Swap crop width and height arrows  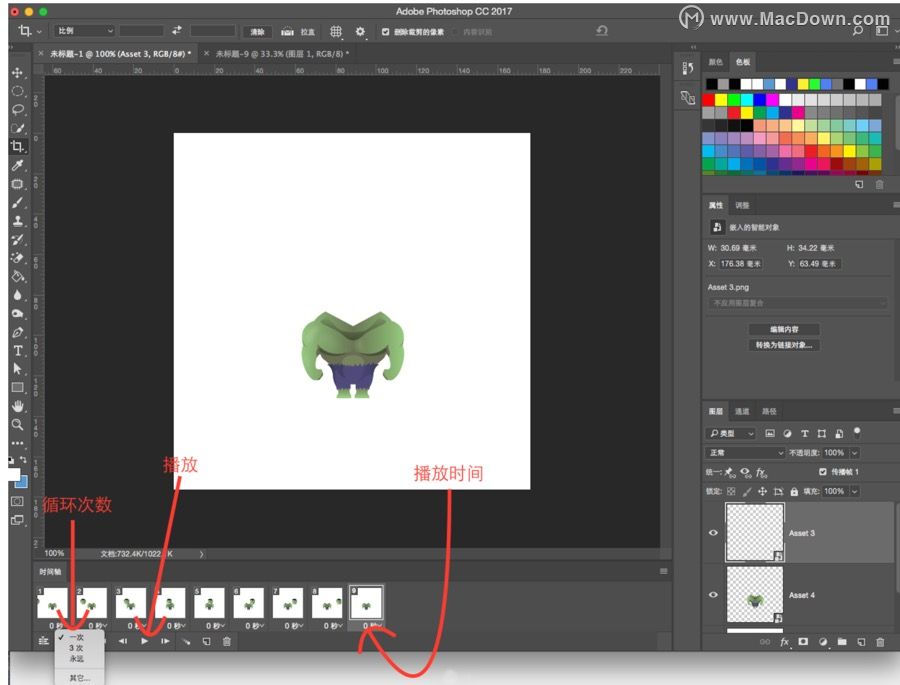coord(176,30)
